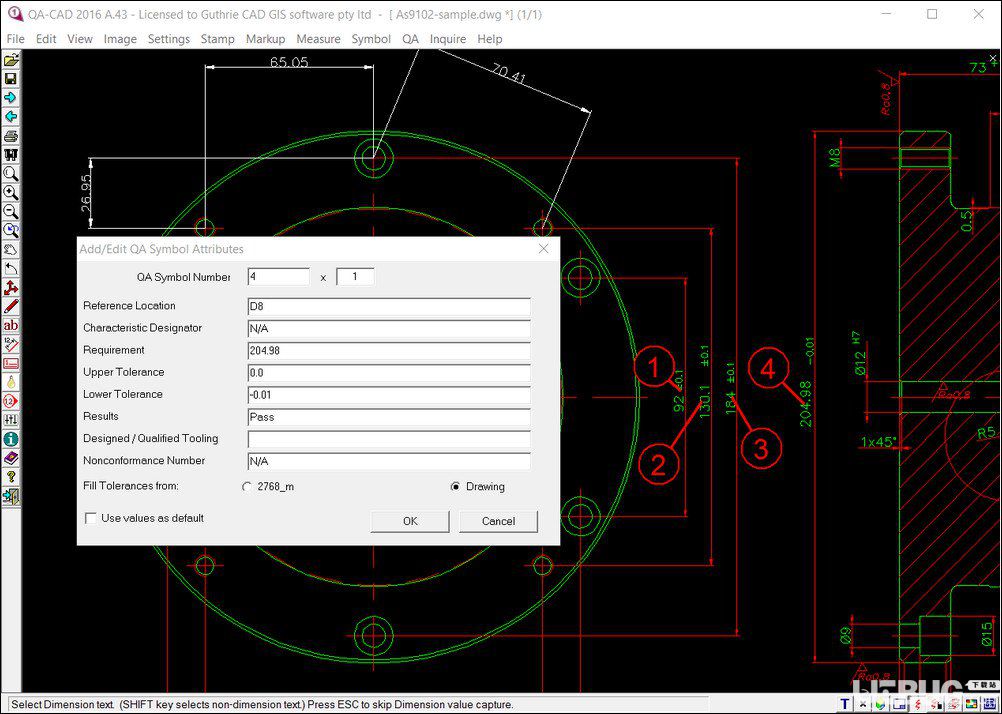Search text using the binoculars icon
Screen dimensions: 1002x714
point(11,155)
